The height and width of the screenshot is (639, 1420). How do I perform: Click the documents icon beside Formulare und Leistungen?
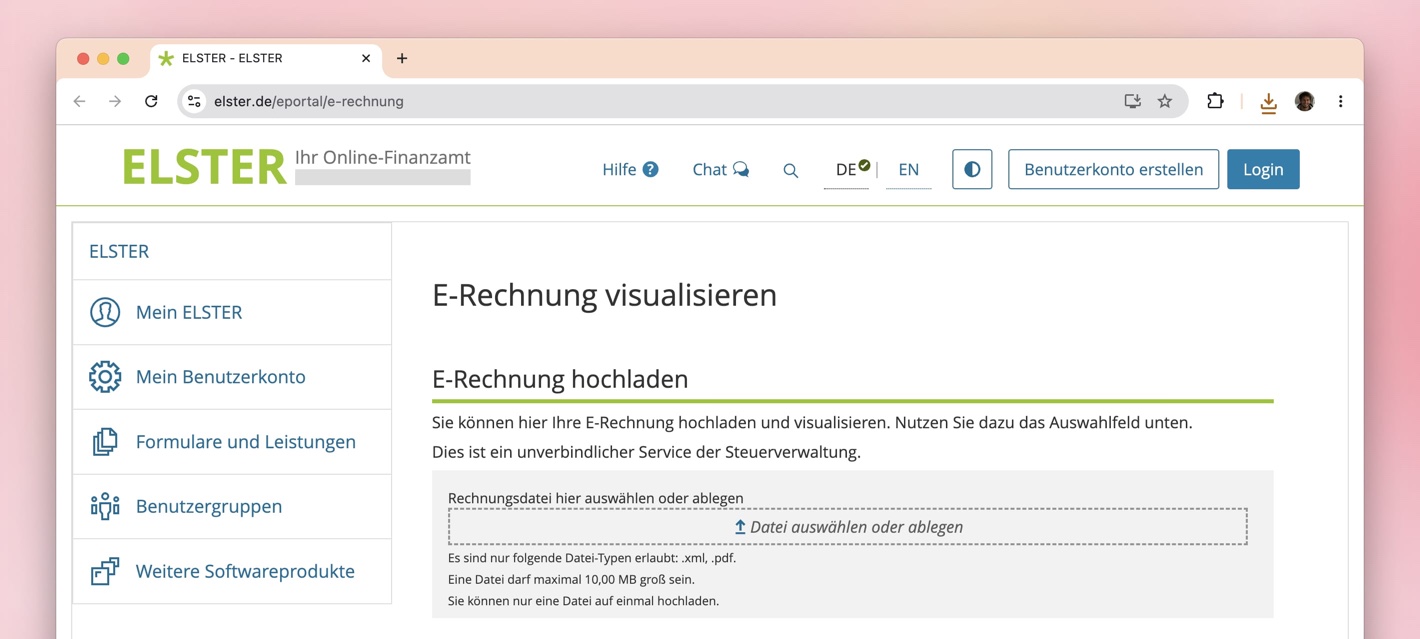tap(105, 441)
